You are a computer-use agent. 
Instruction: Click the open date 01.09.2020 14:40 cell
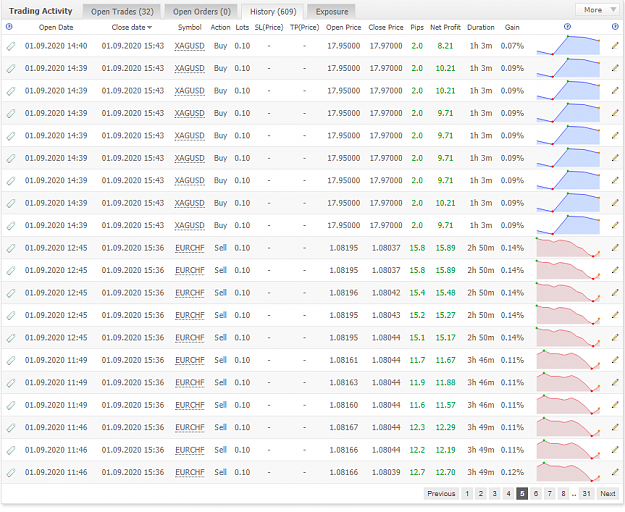tap(56, 46)
